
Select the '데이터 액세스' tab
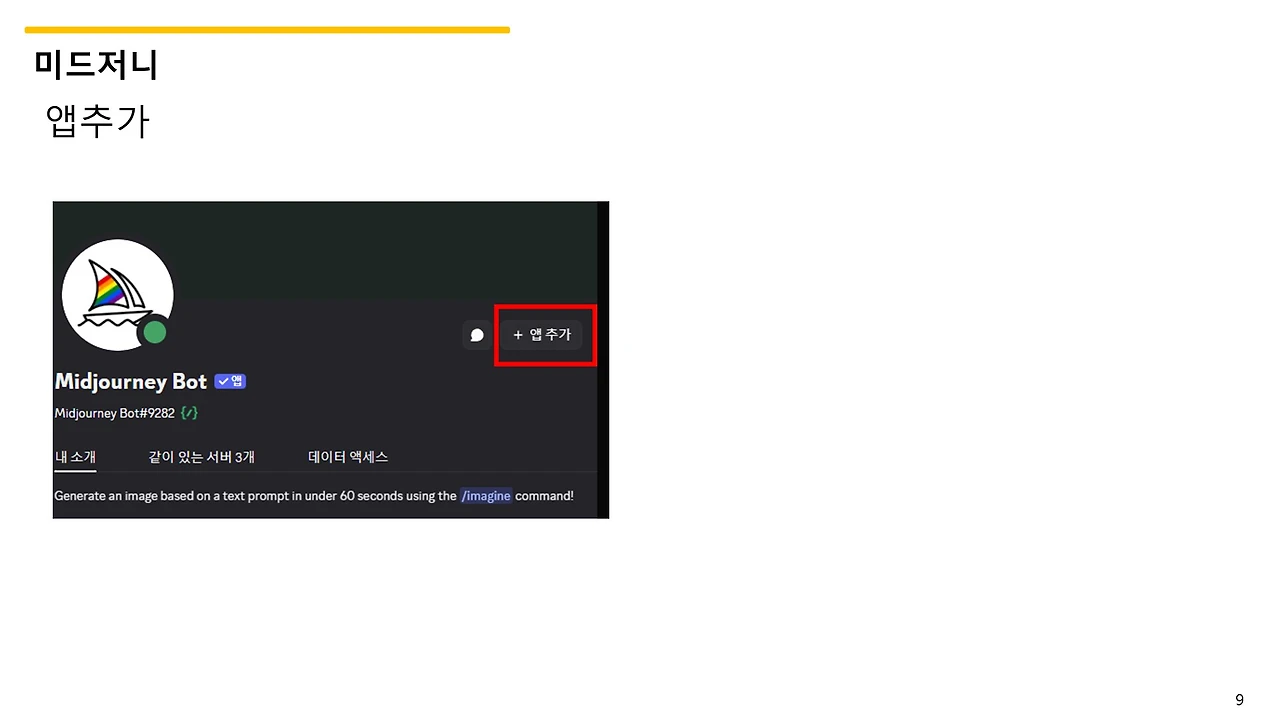[348, 457]
